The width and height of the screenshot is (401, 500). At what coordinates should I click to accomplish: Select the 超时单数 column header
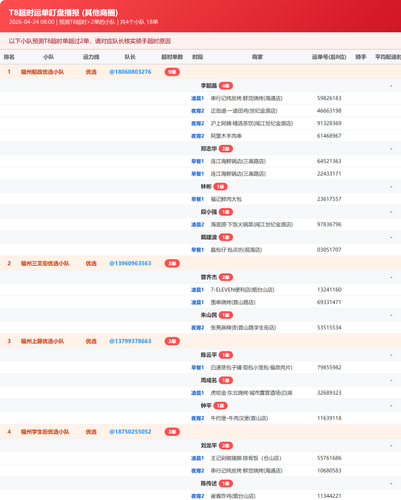pyautogui.click(x=172, y=57)
